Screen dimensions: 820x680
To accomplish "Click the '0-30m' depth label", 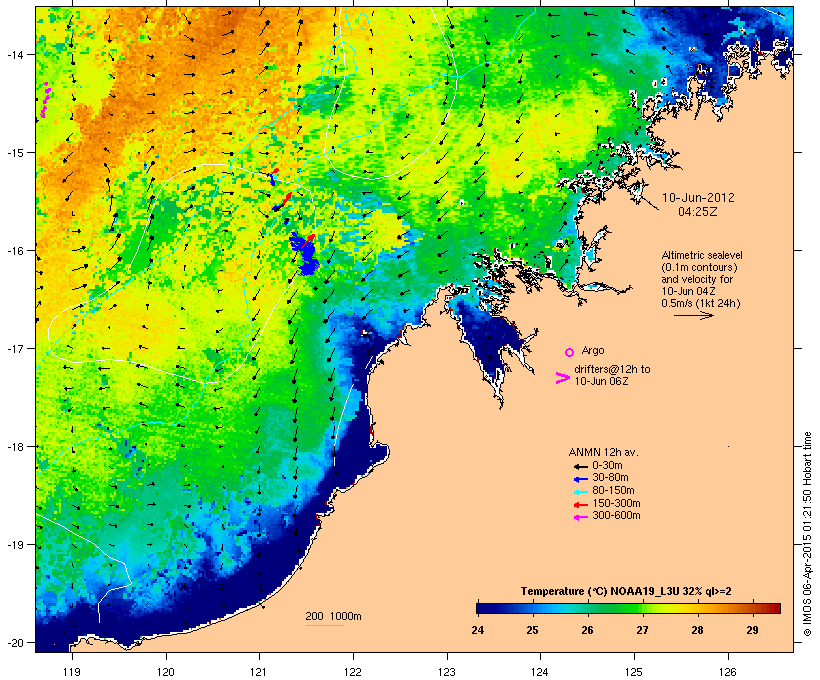I will coord(607,466).
